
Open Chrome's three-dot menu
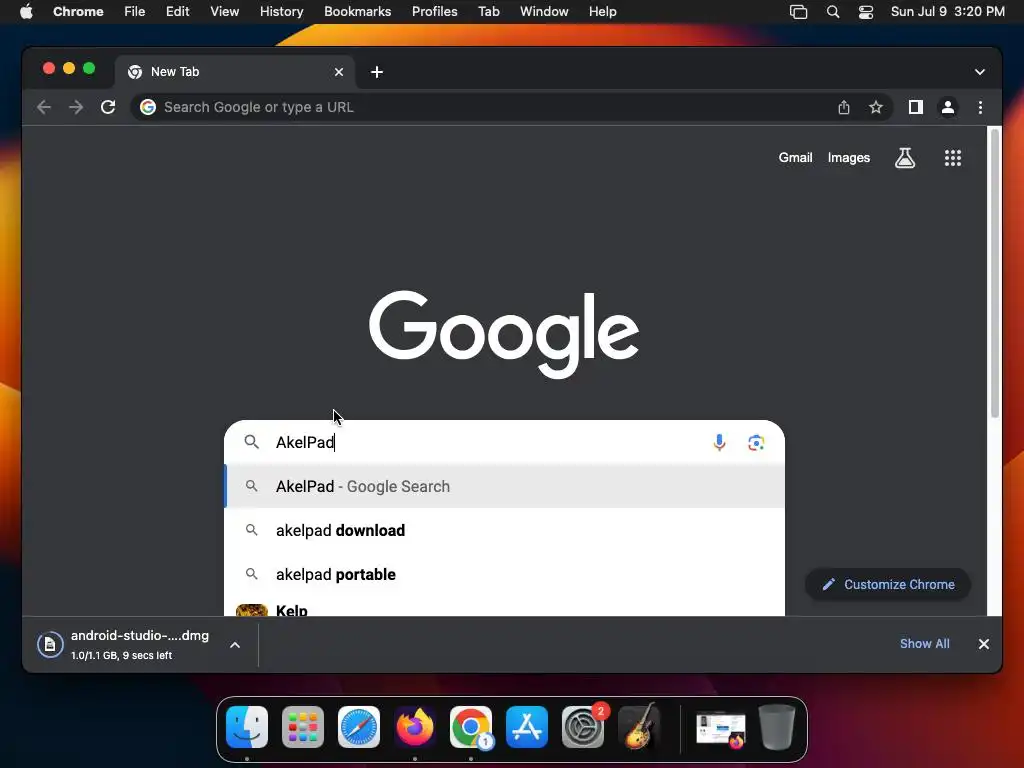click(980, 107)
